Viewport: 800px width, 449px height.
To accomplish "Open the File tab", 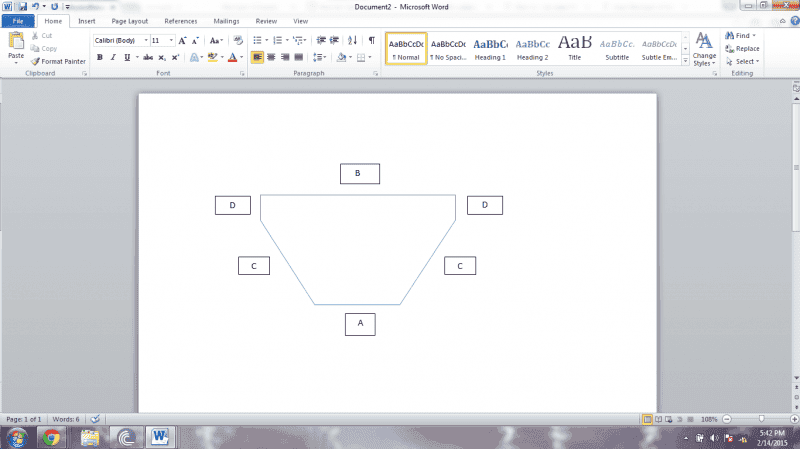I will pos(18,21).
